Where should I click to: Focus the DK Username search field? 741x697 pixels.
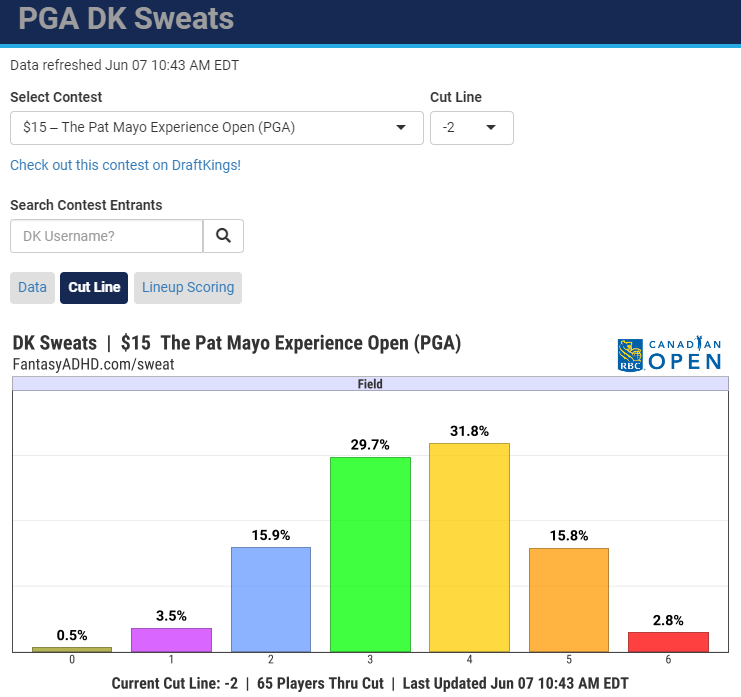(x=107, y=236)
